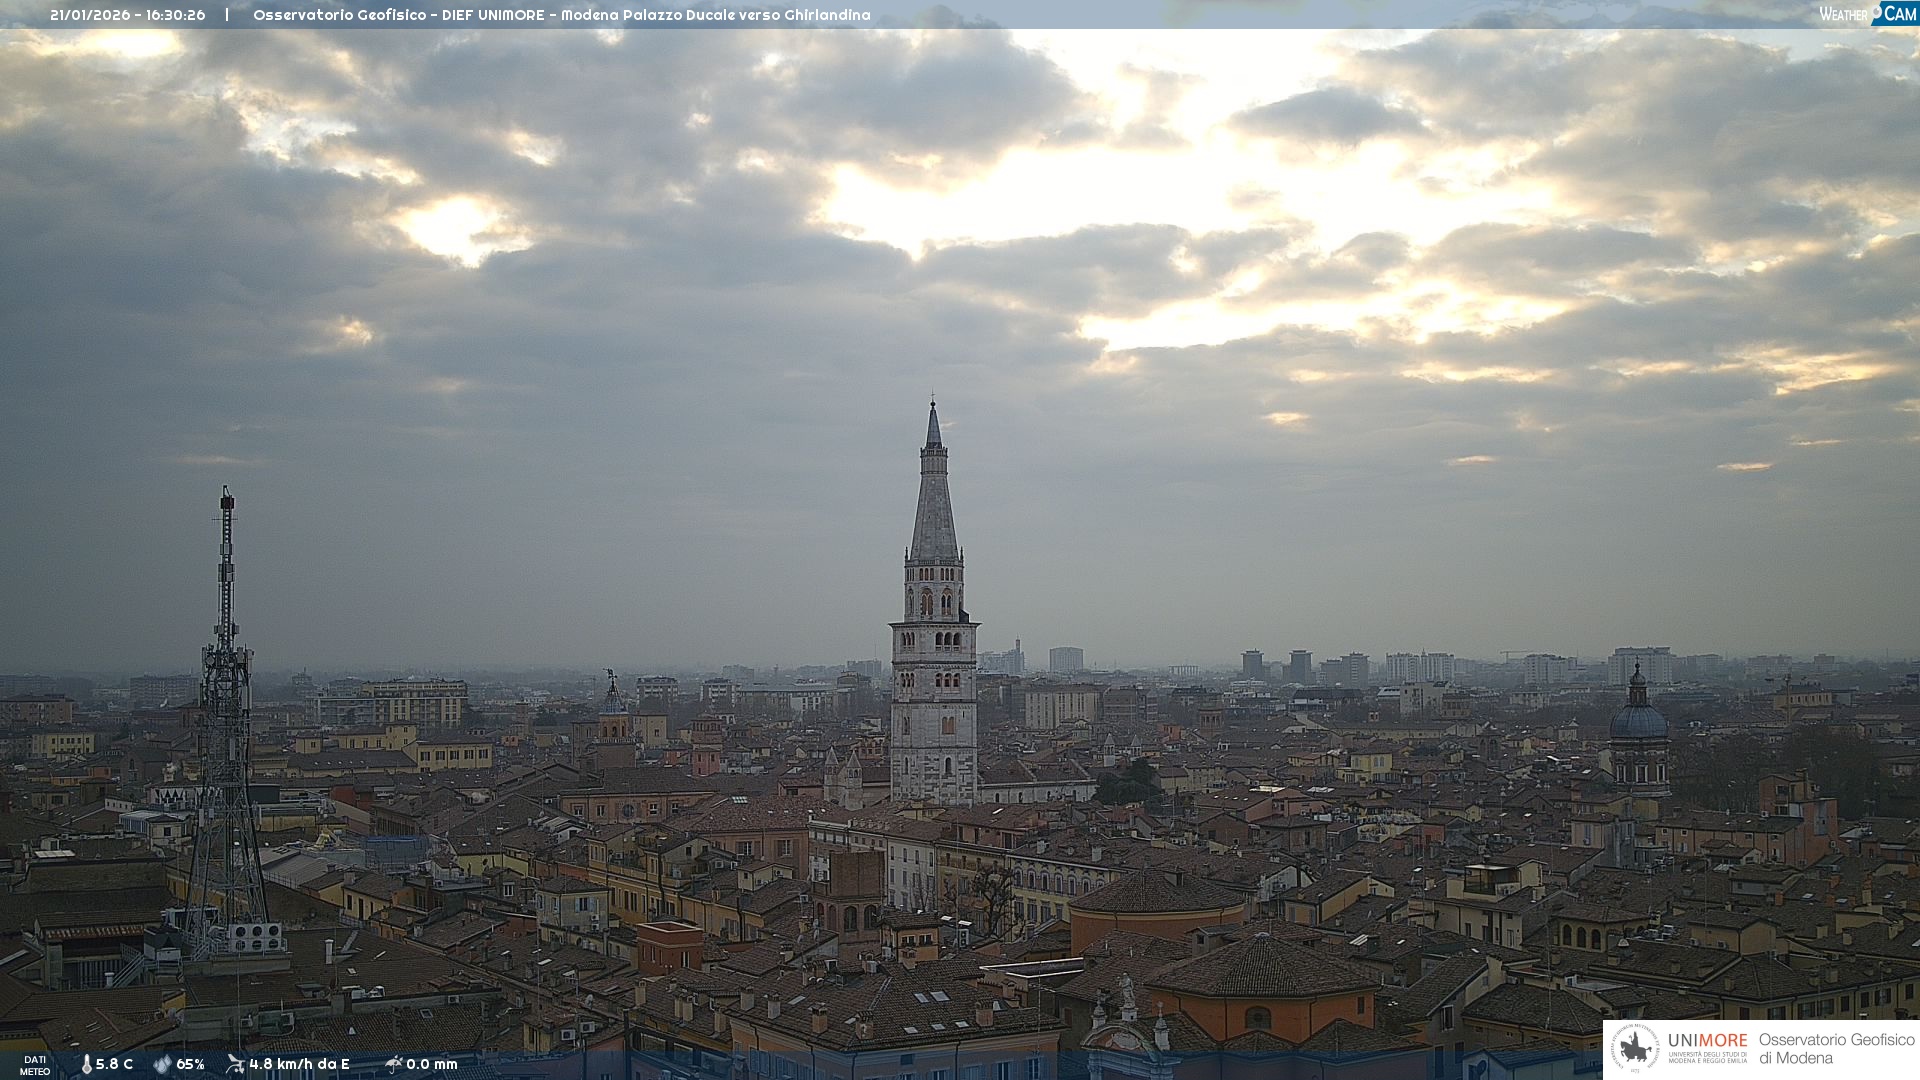Click the 21/01/2026 date and time stamp
The width and height of the screenshot is (1920, 1080).
click(127, 15)
